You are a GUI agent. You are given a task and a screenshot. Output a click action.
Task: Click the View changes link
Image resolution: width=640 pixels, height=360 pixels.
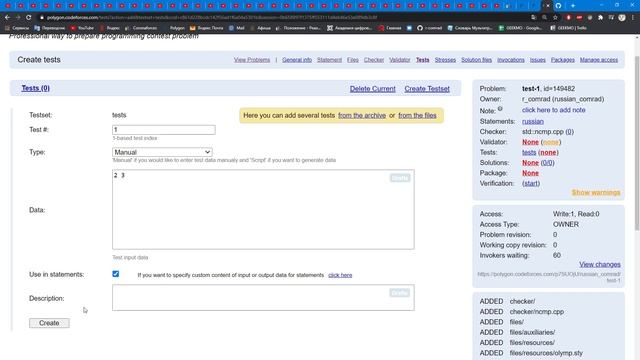click(x=600, y=264)
